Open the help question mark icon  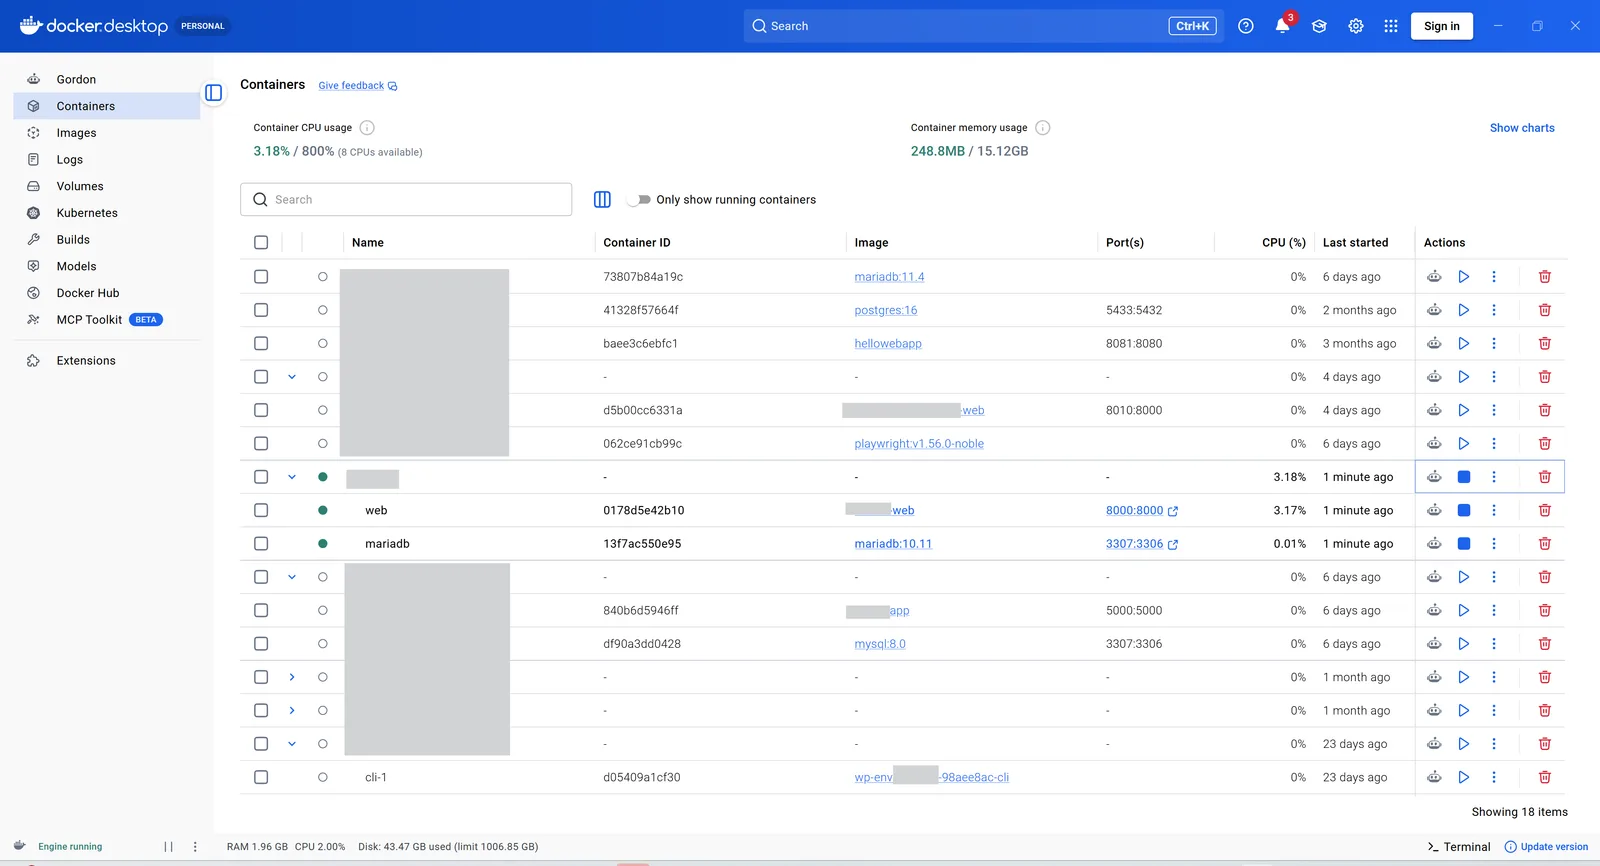[1246, 26]
